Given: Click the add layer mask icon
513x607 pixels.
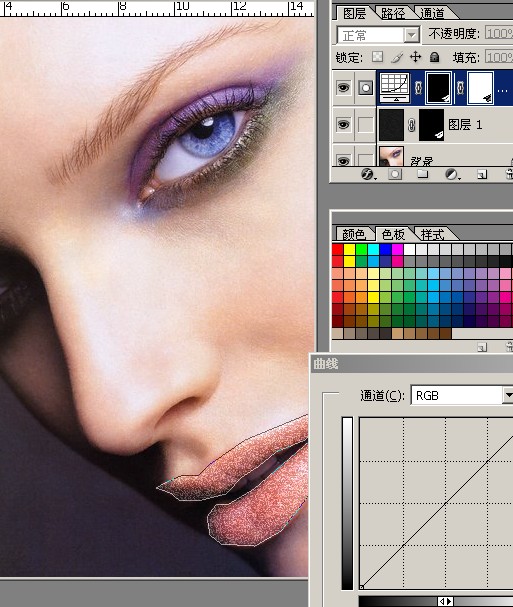Looking at the screenshot, I should tap(395, 174).
